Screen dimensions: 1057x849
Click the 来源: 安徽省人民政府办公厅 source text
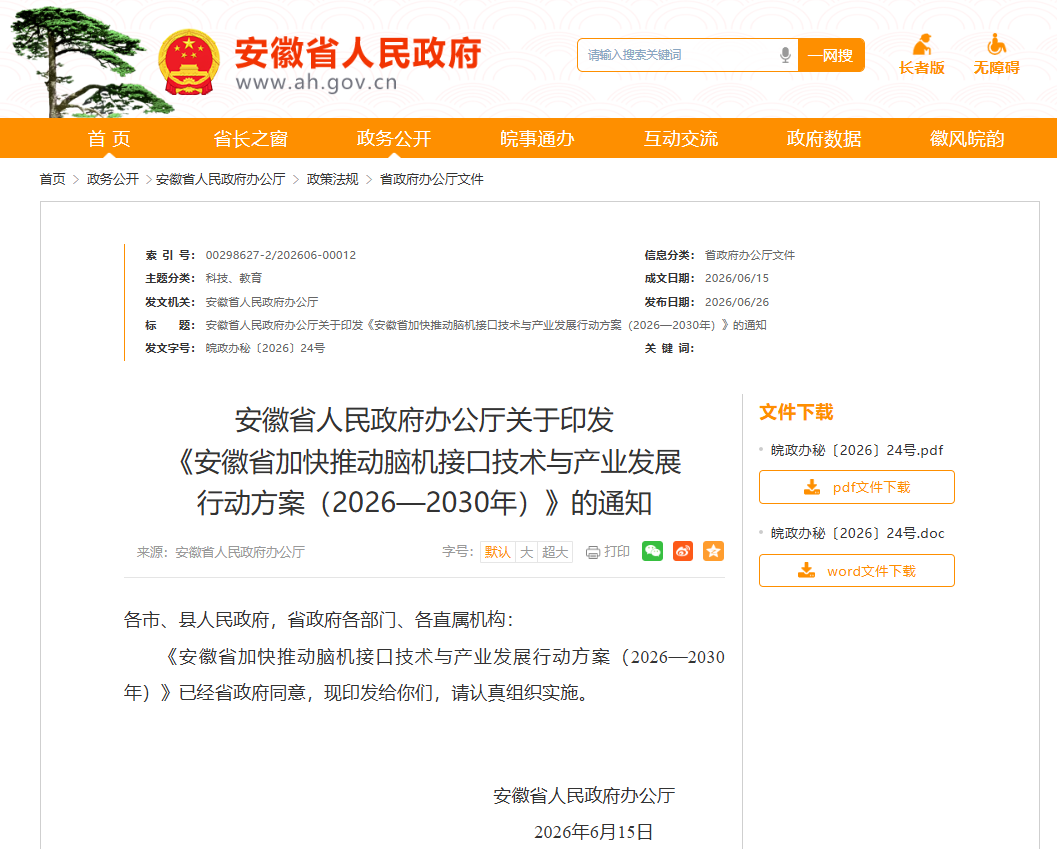click(x=220, y=552)
